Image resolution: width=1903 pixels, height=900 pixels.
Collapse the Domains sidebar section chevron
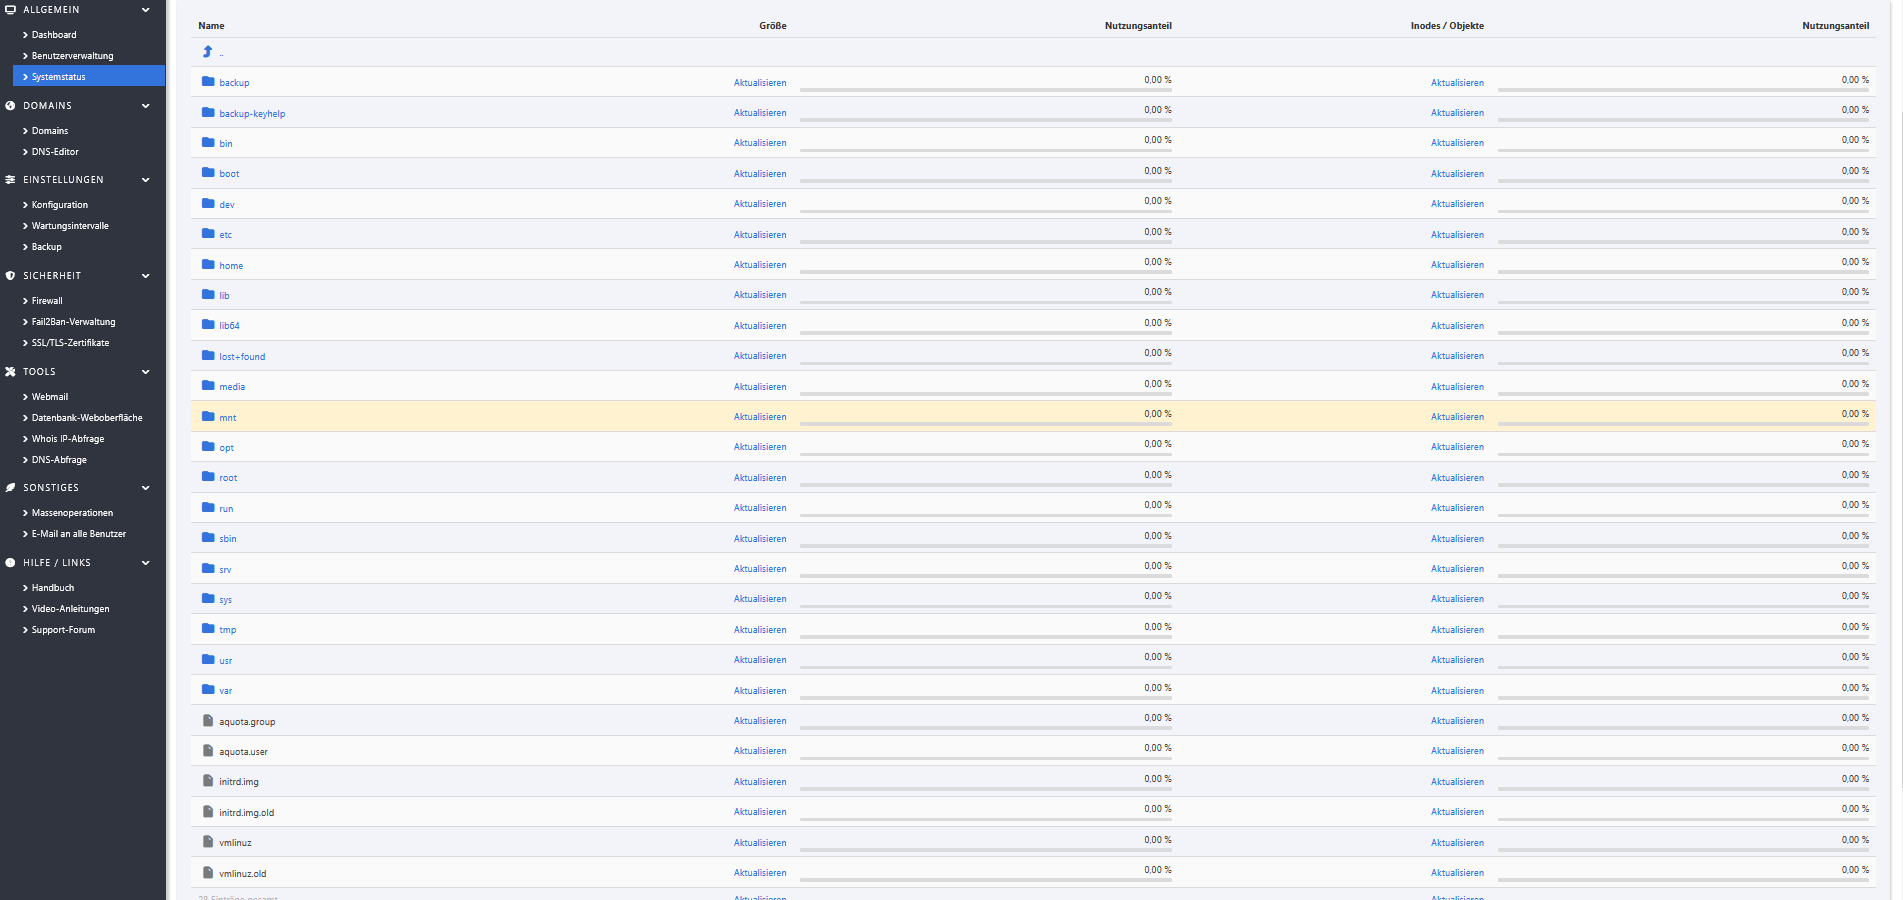[x=146, y=106]
